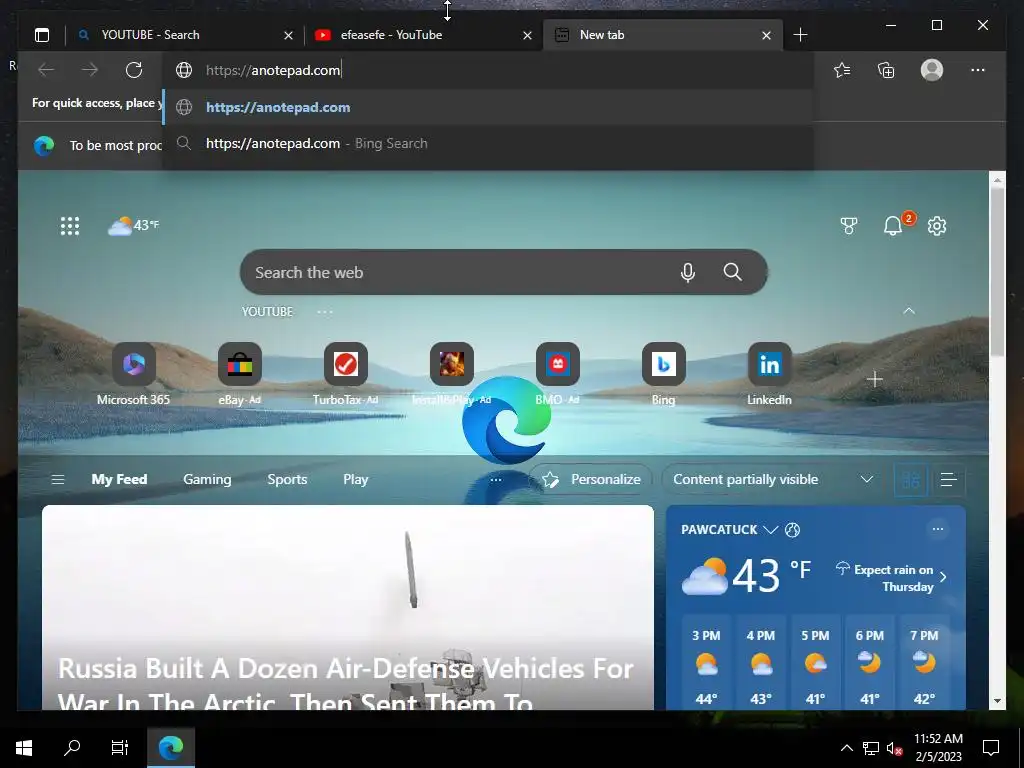Click the page vertical scrollbar thumb
1024x768 pixels.
pyautogui.click(x=997, y=271)
